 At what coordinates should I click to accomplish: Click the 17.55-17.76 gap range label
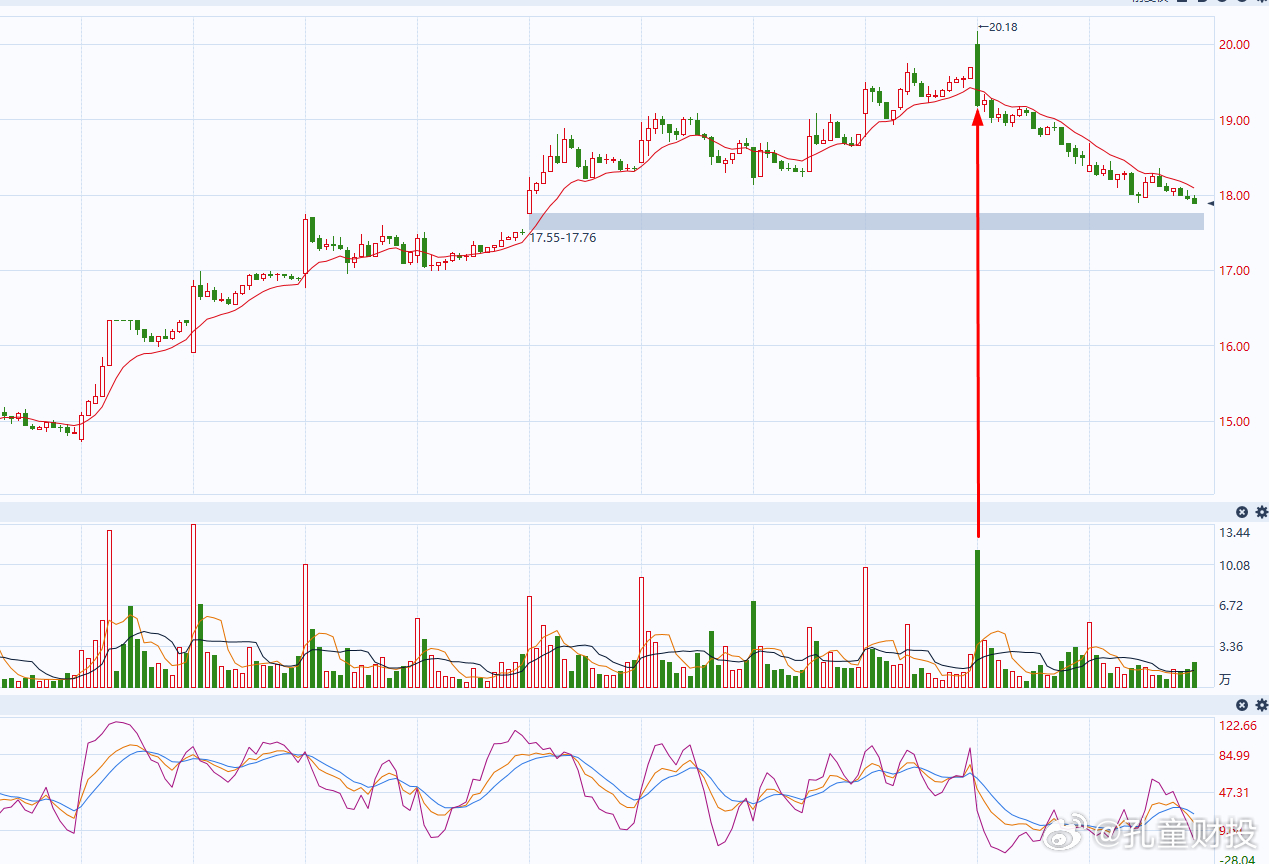563,238
